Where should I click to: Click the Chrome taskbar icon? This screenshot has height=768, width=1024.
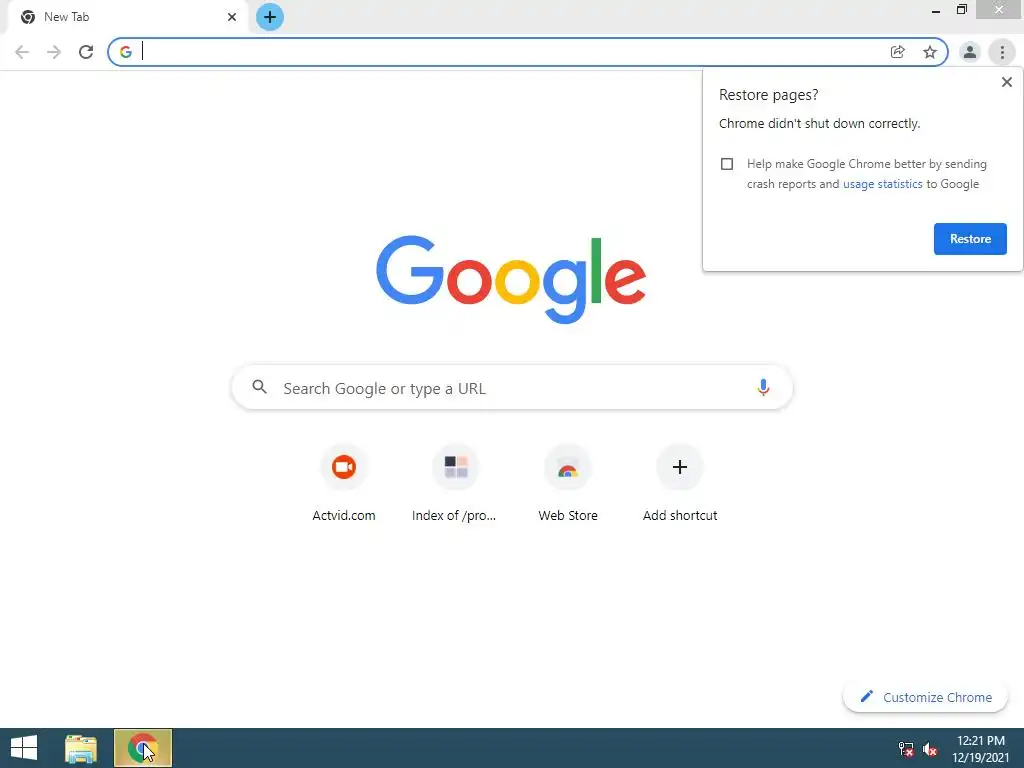click(143, 748)
